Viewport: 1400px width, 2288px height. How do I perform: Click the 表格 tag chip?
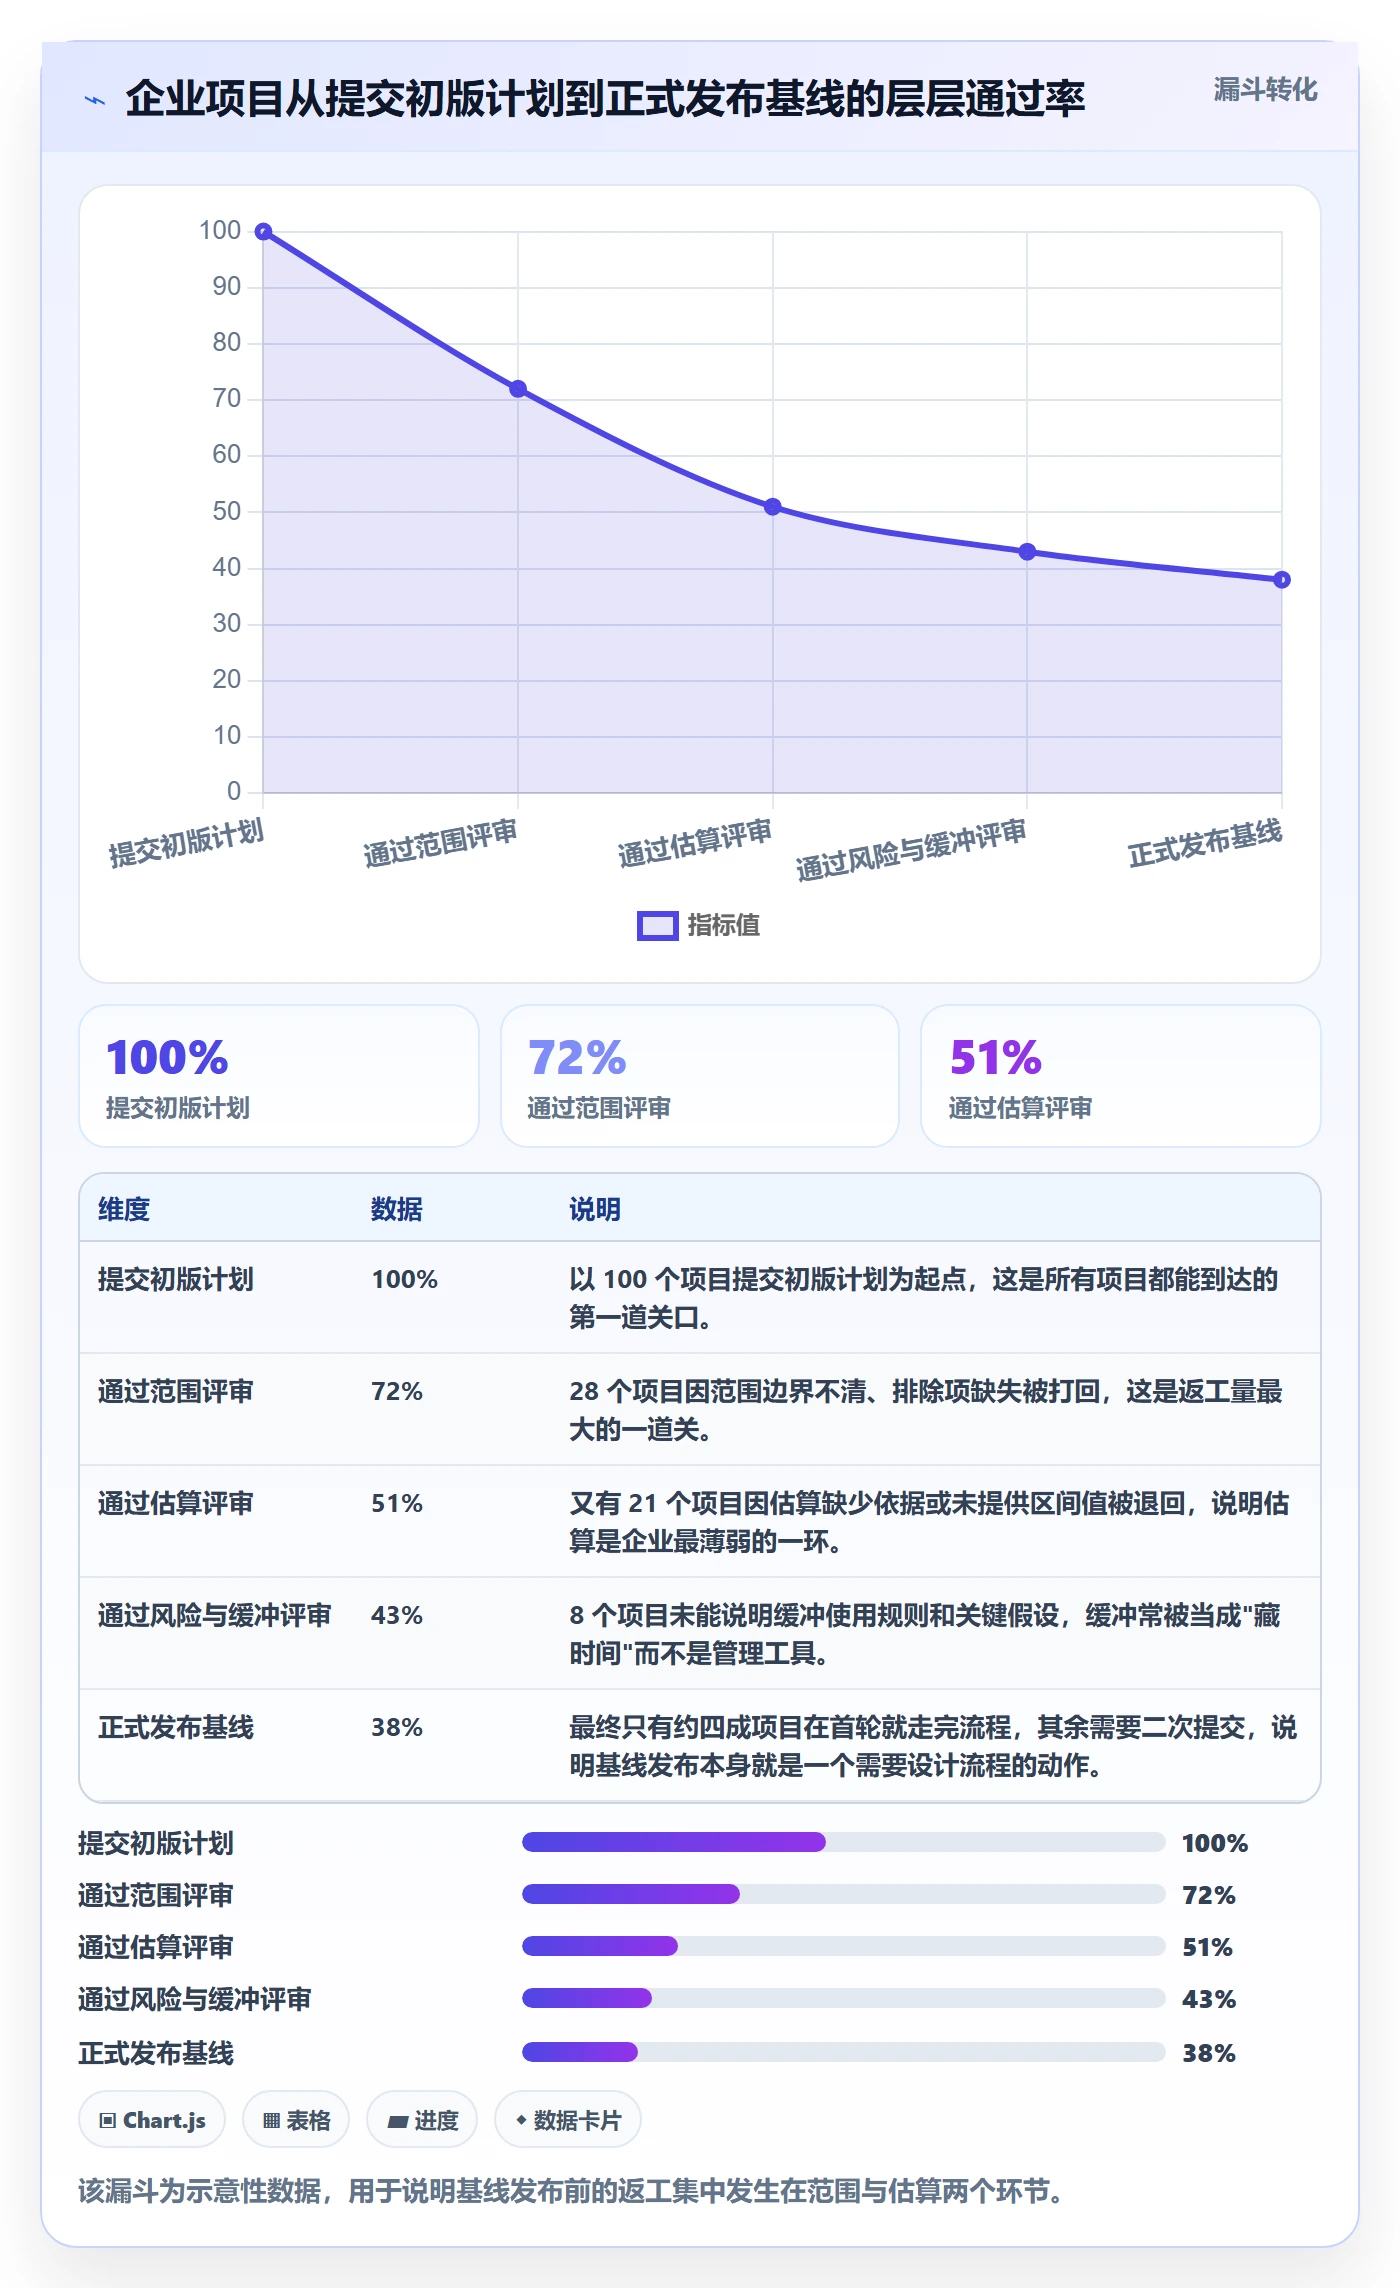point(296,2119)
